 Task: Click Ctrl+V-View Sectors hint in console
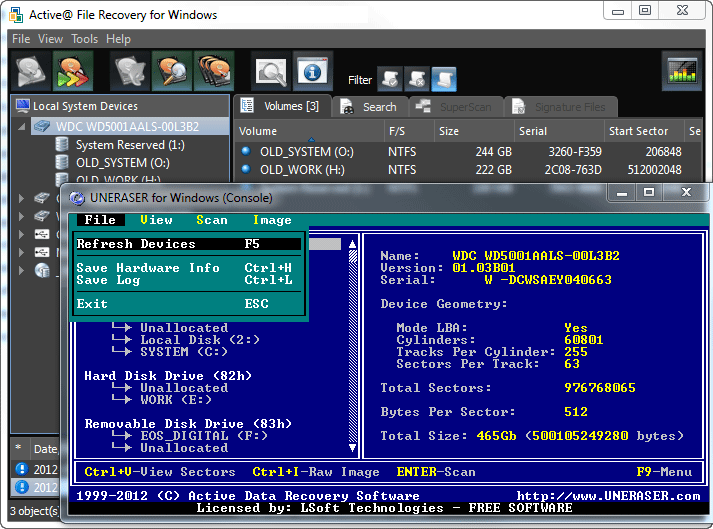pyautogui.click(x=160, y=472)
